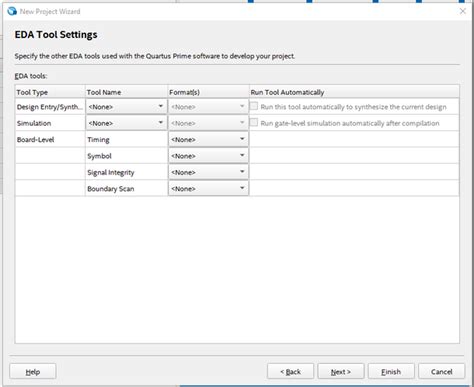The image size is (474, 387).
Task: Go to next wizard page
Action: pos(341,371)
